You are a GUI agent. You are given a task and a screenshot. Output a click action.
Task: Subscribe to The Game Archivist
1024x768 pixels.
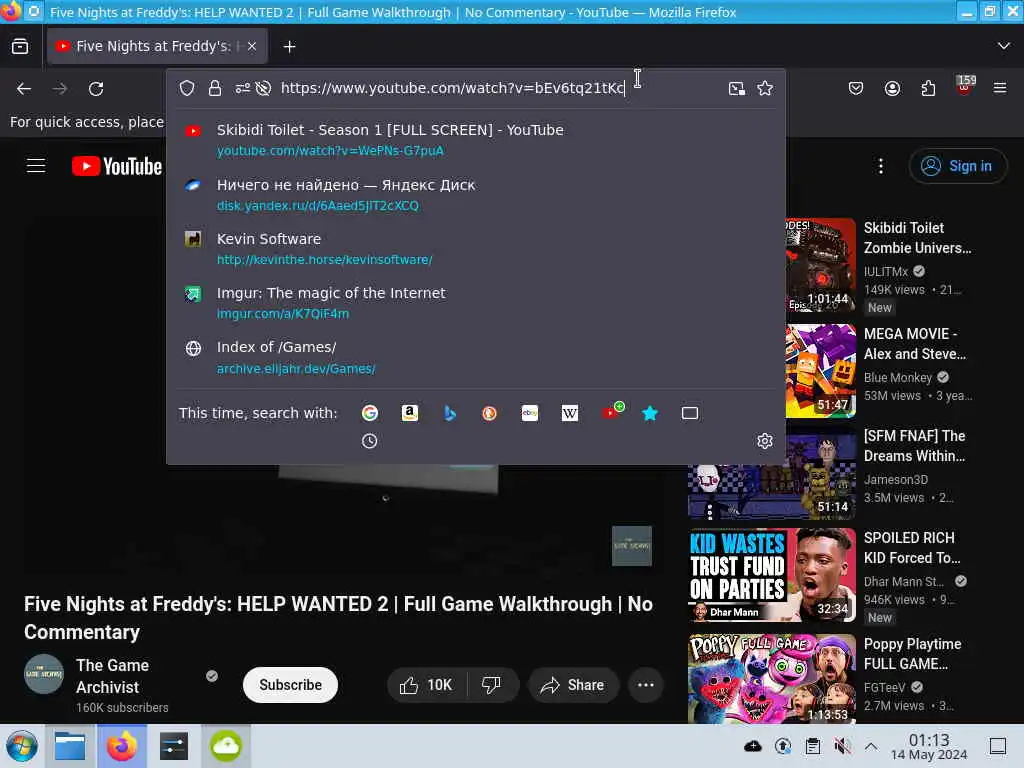point(290,684)
